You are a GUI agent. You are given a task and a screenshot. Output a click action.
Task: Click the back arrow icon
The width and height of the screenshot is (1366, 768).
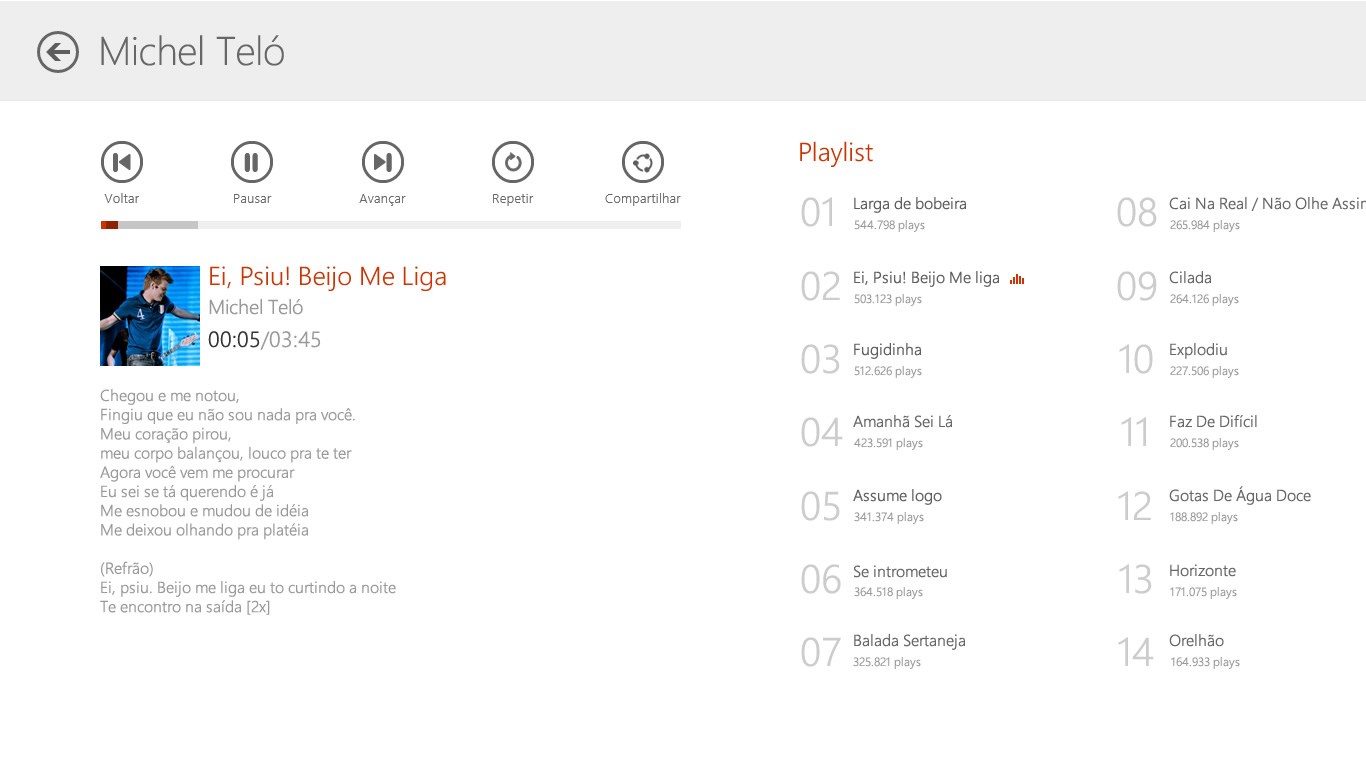pyautogui.click(x=58, y=52)
